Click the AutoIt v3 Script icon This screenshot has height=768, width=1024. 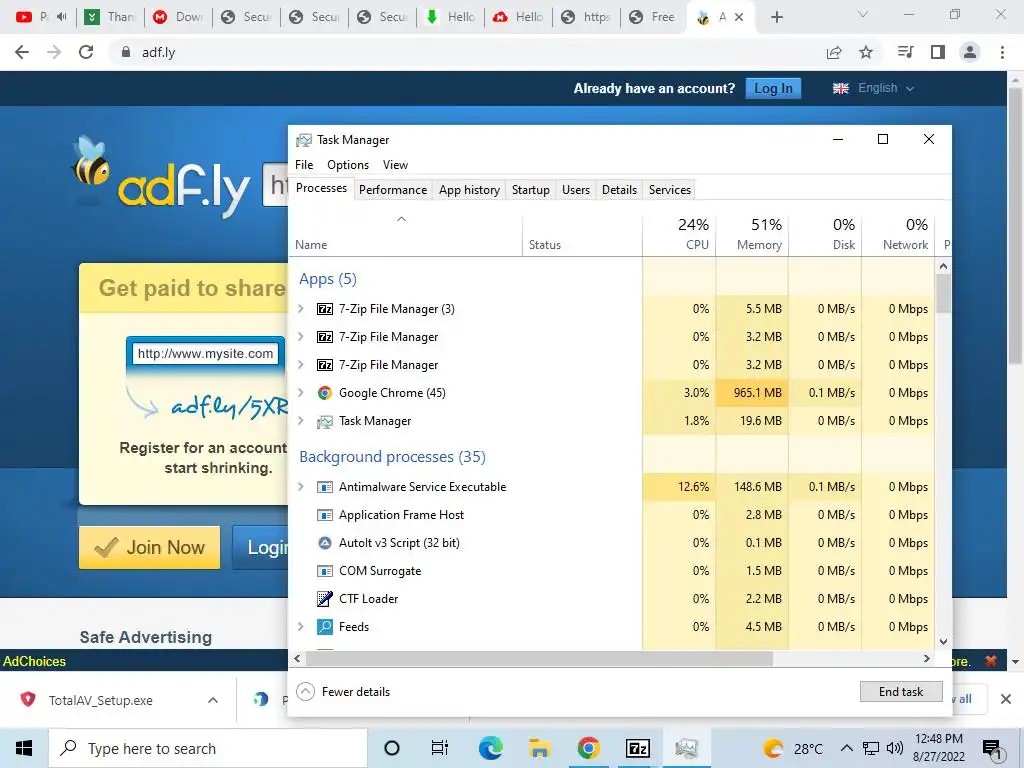(x=325, y=543)
